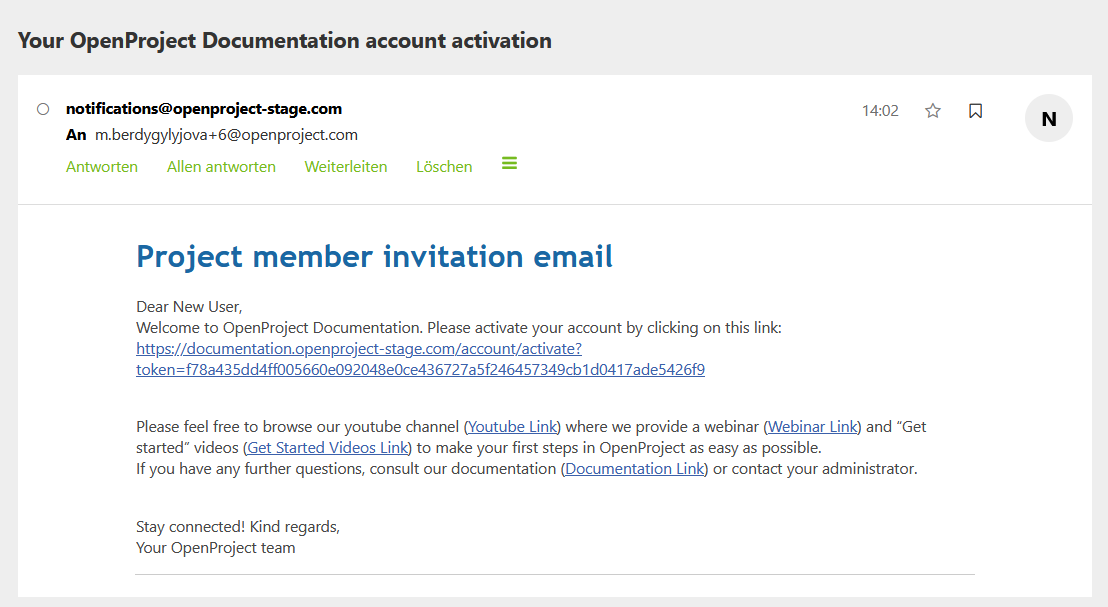Screen dimensions: 1108x607
Task: Toggle the star to favorite this email
Action: [x=932, y=111]
